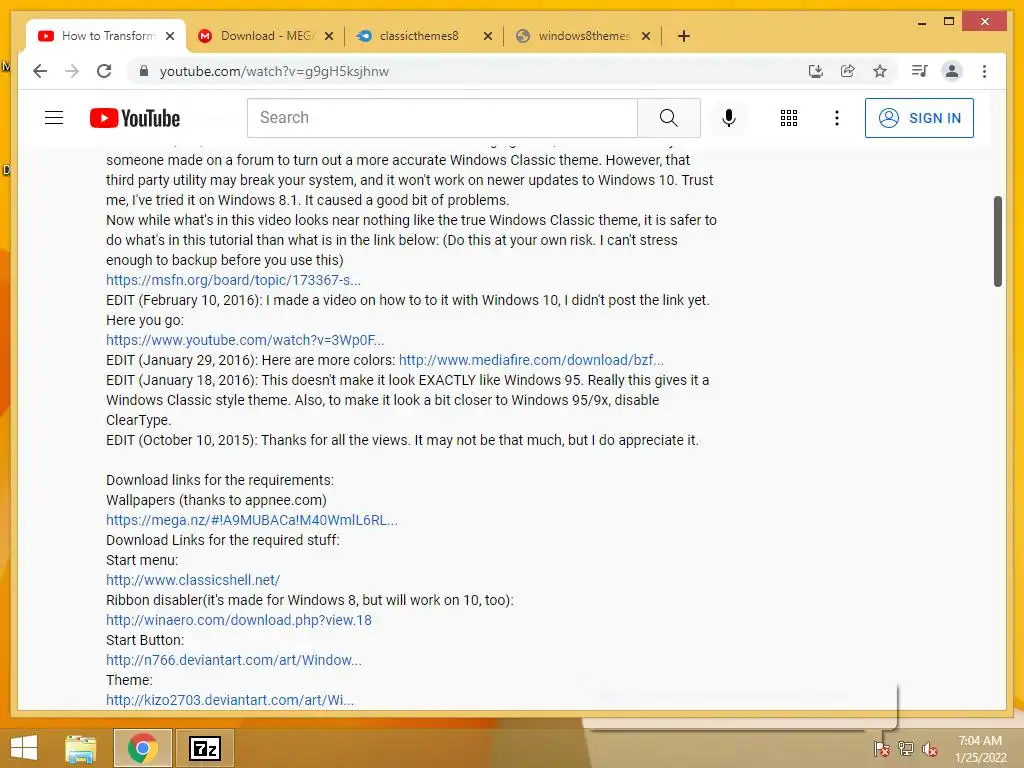Go back with the browser back arrow
This screenshot has width=1024, height=768.
40,71
